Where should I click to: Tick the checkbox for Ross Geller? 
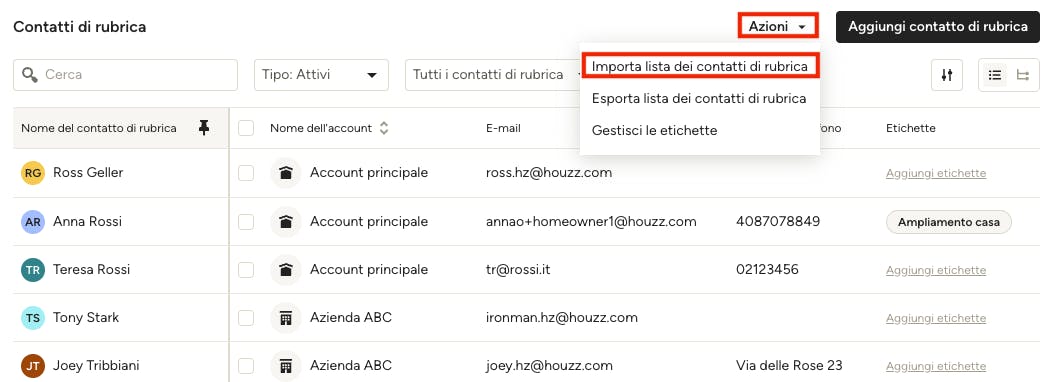pos(246,173)
